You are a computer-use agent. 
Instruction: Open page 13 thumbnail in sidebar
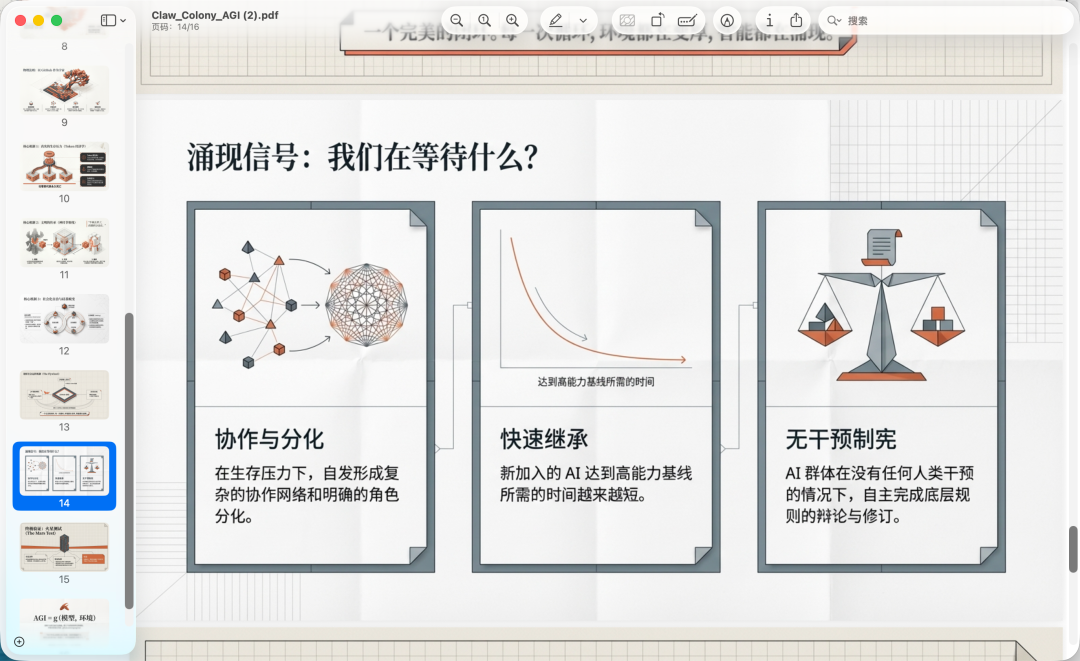click(65, 395)
